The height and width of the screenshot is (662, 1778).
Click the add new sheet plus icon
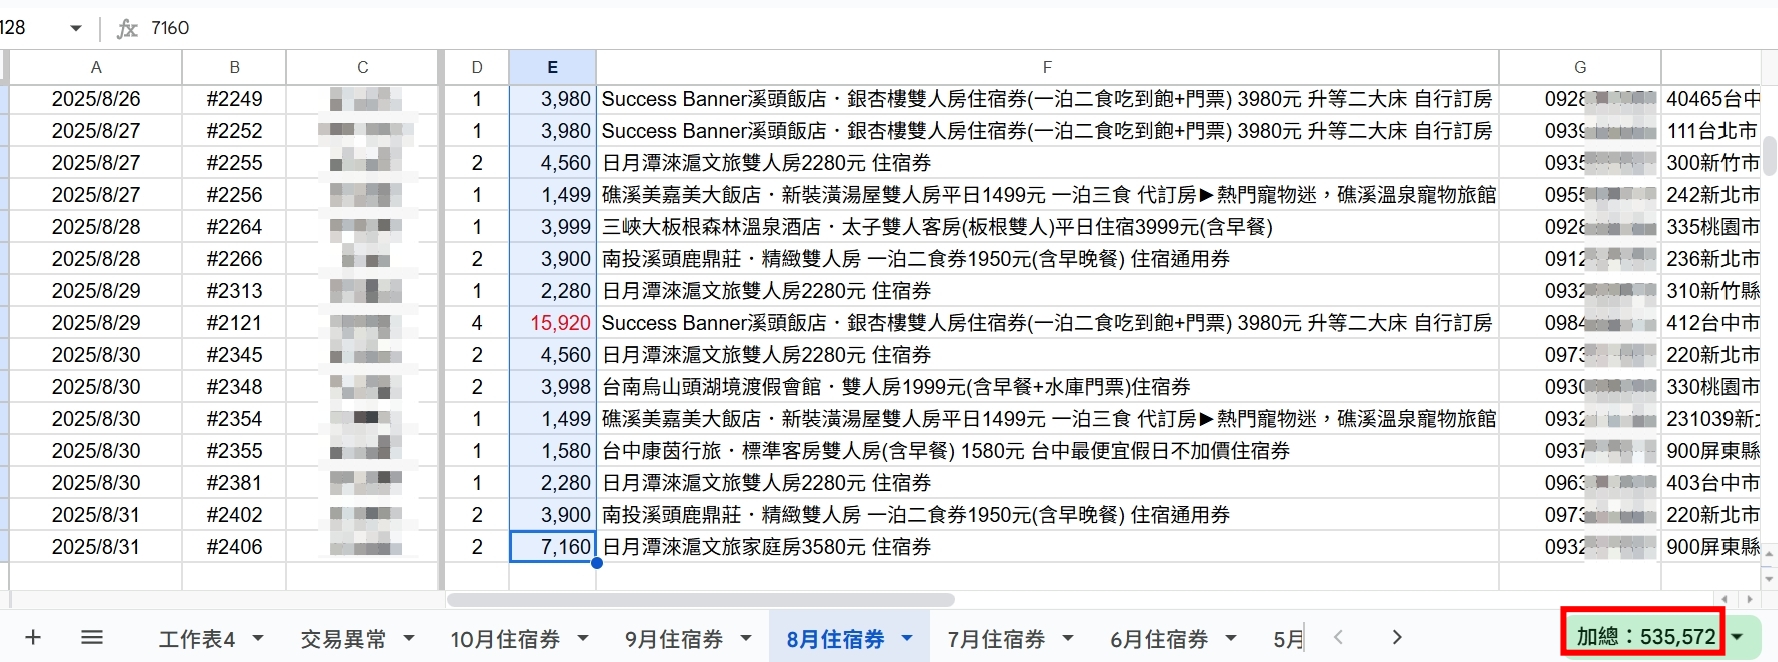click(33, 638)
